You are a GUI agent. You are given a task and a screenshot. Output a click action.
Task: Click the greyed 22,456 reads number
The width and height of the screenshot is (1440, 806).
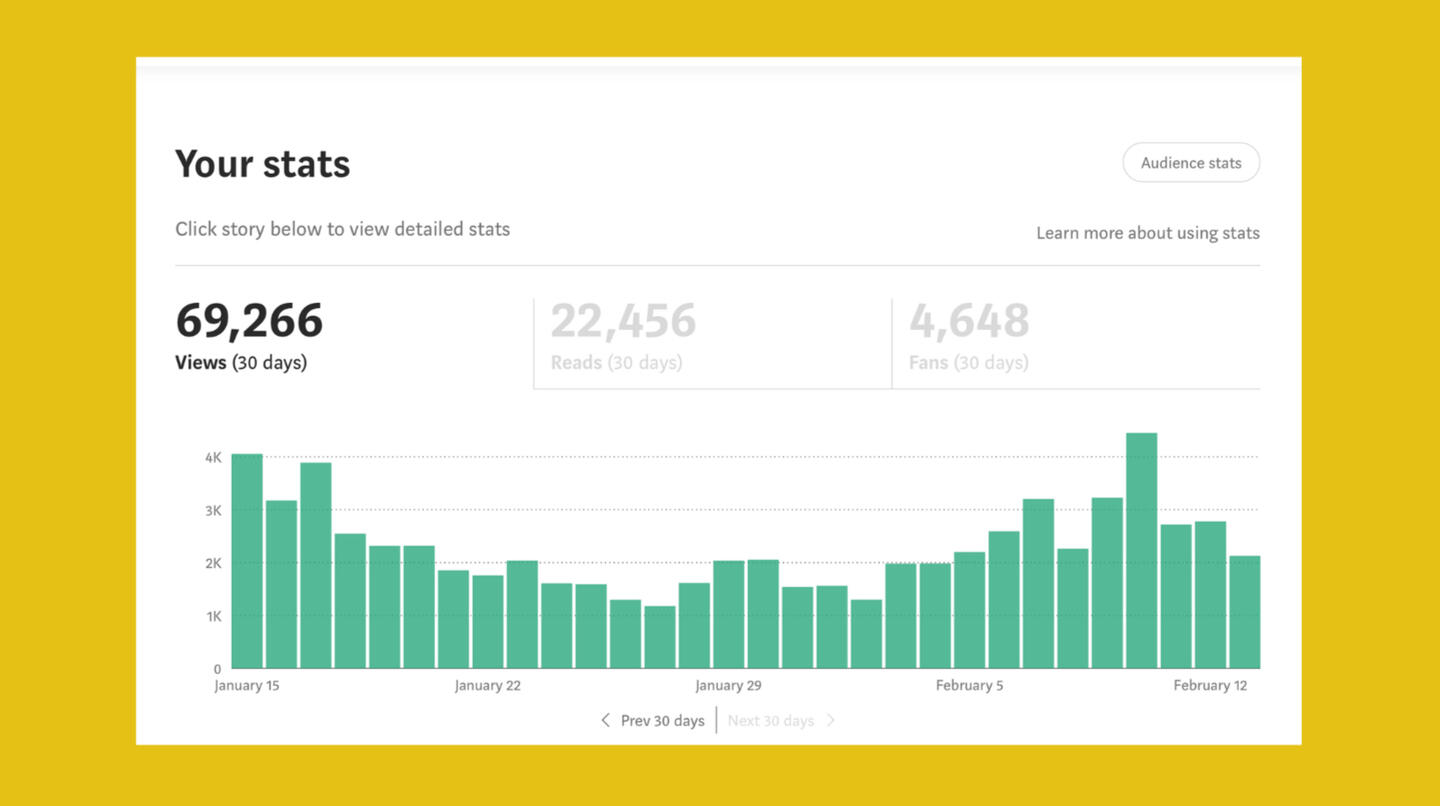(x=623, y=321)
